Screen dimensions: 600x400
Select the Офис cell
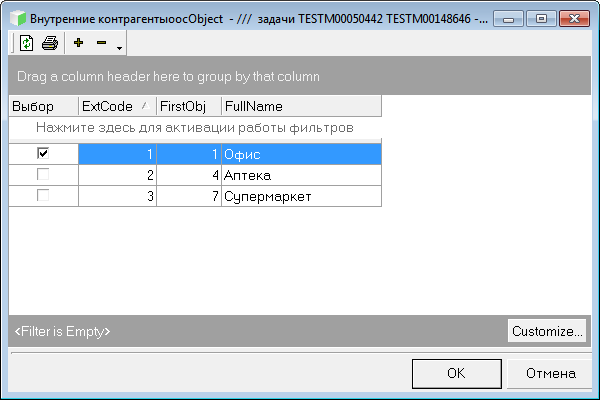(302, 154)
